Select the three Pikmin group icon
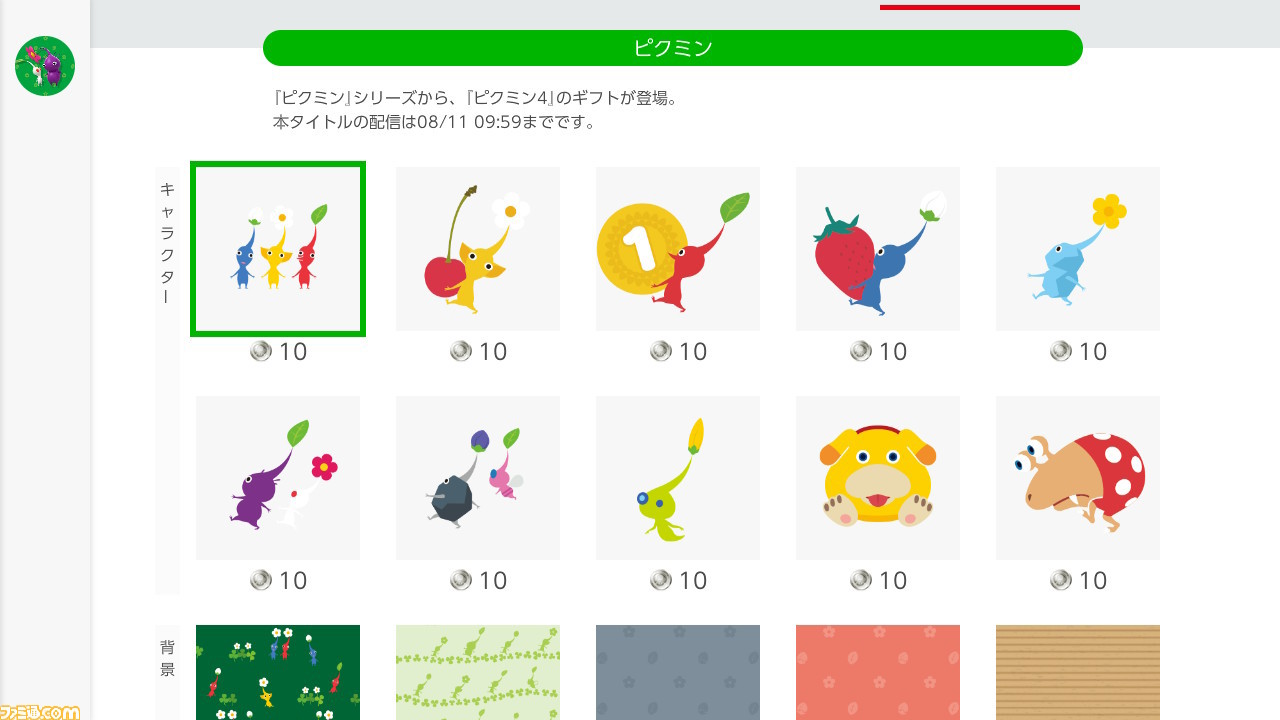 tap(278, 249)
